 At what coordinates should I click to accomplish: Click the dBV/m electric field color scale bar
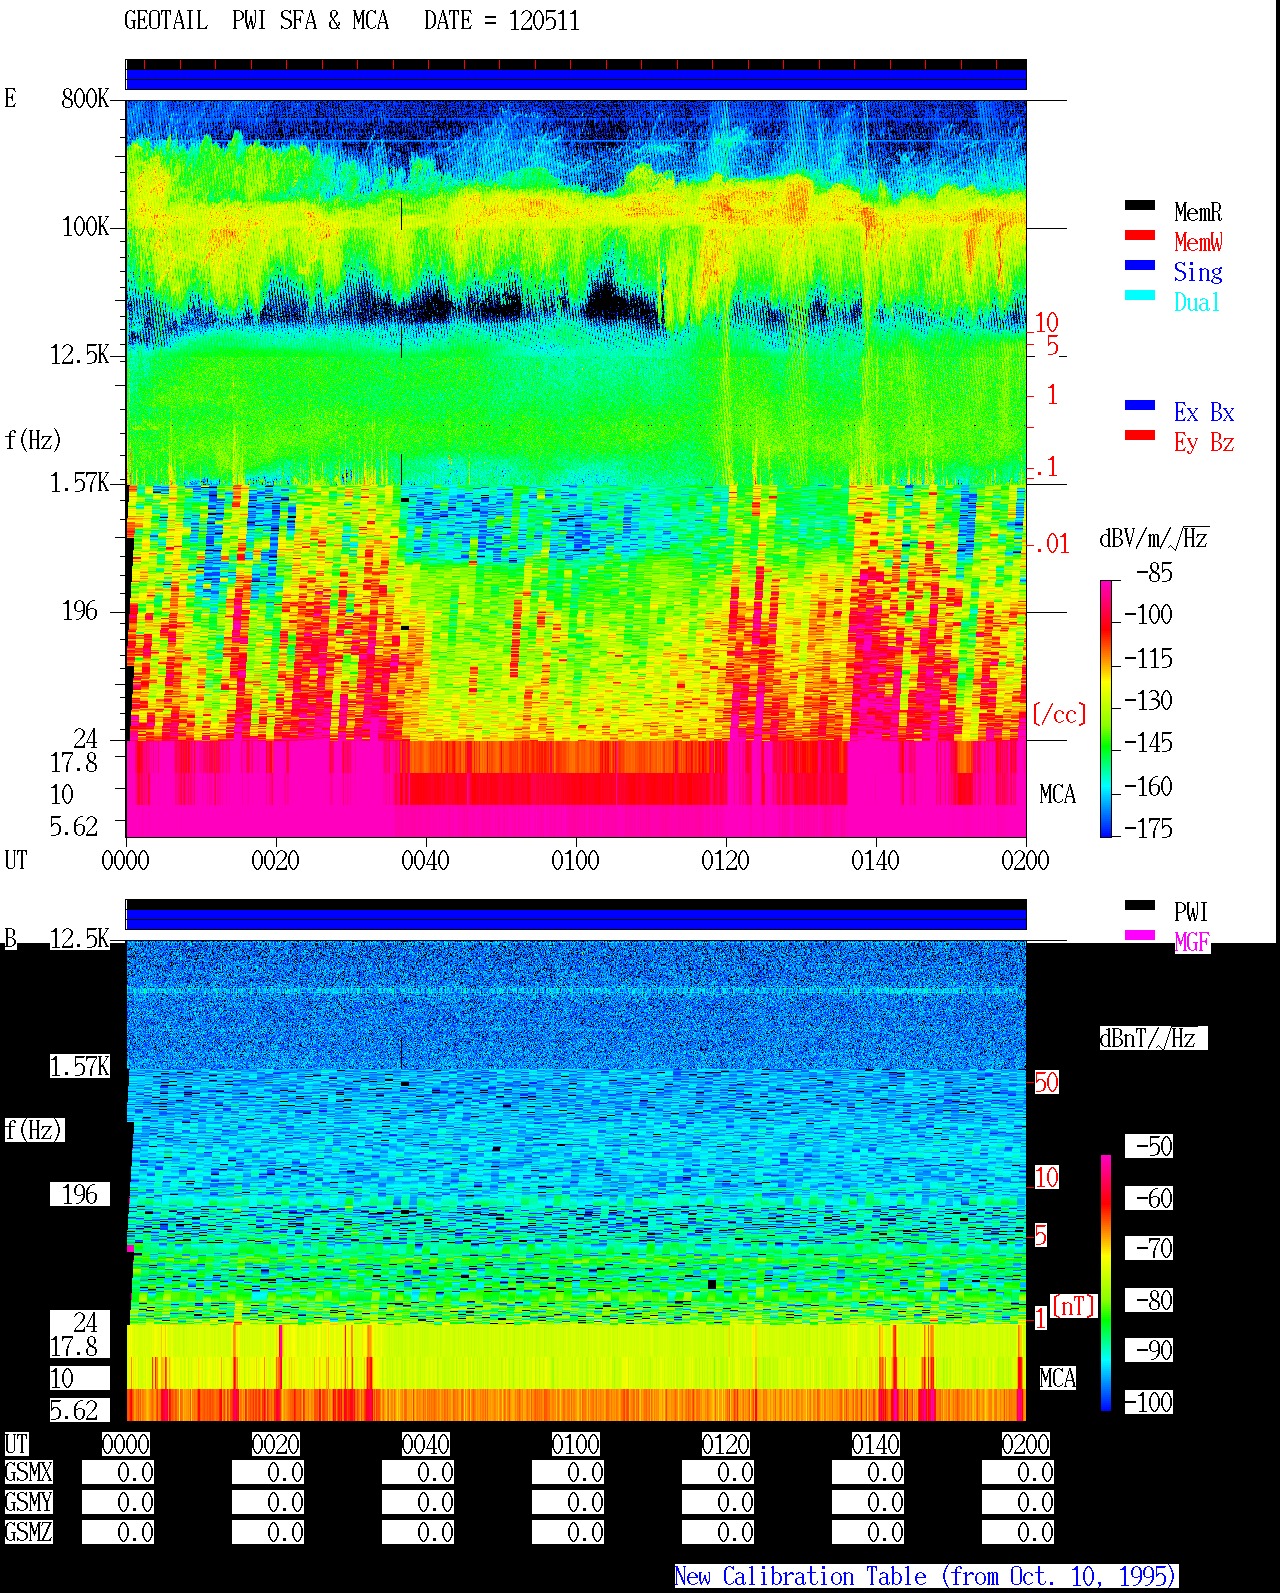click(1106, 708)
